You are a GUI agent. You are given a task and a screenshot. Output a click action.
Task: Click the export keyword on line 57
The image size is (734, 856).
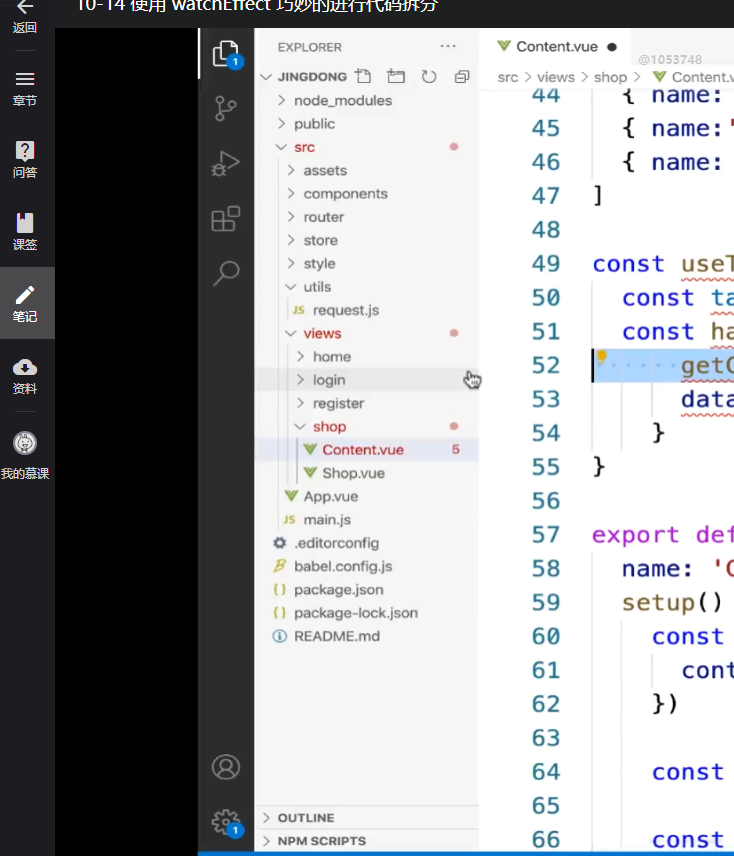[636, 534]
